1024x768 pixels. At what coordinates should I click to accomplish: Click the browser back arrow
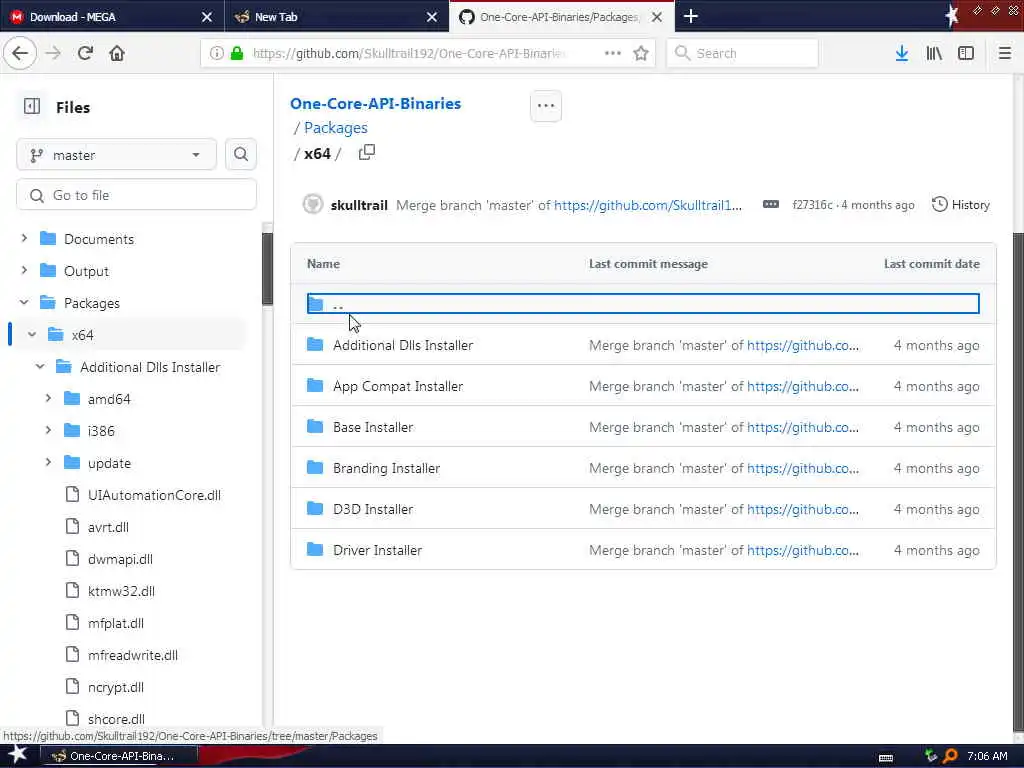pos(20,53)
